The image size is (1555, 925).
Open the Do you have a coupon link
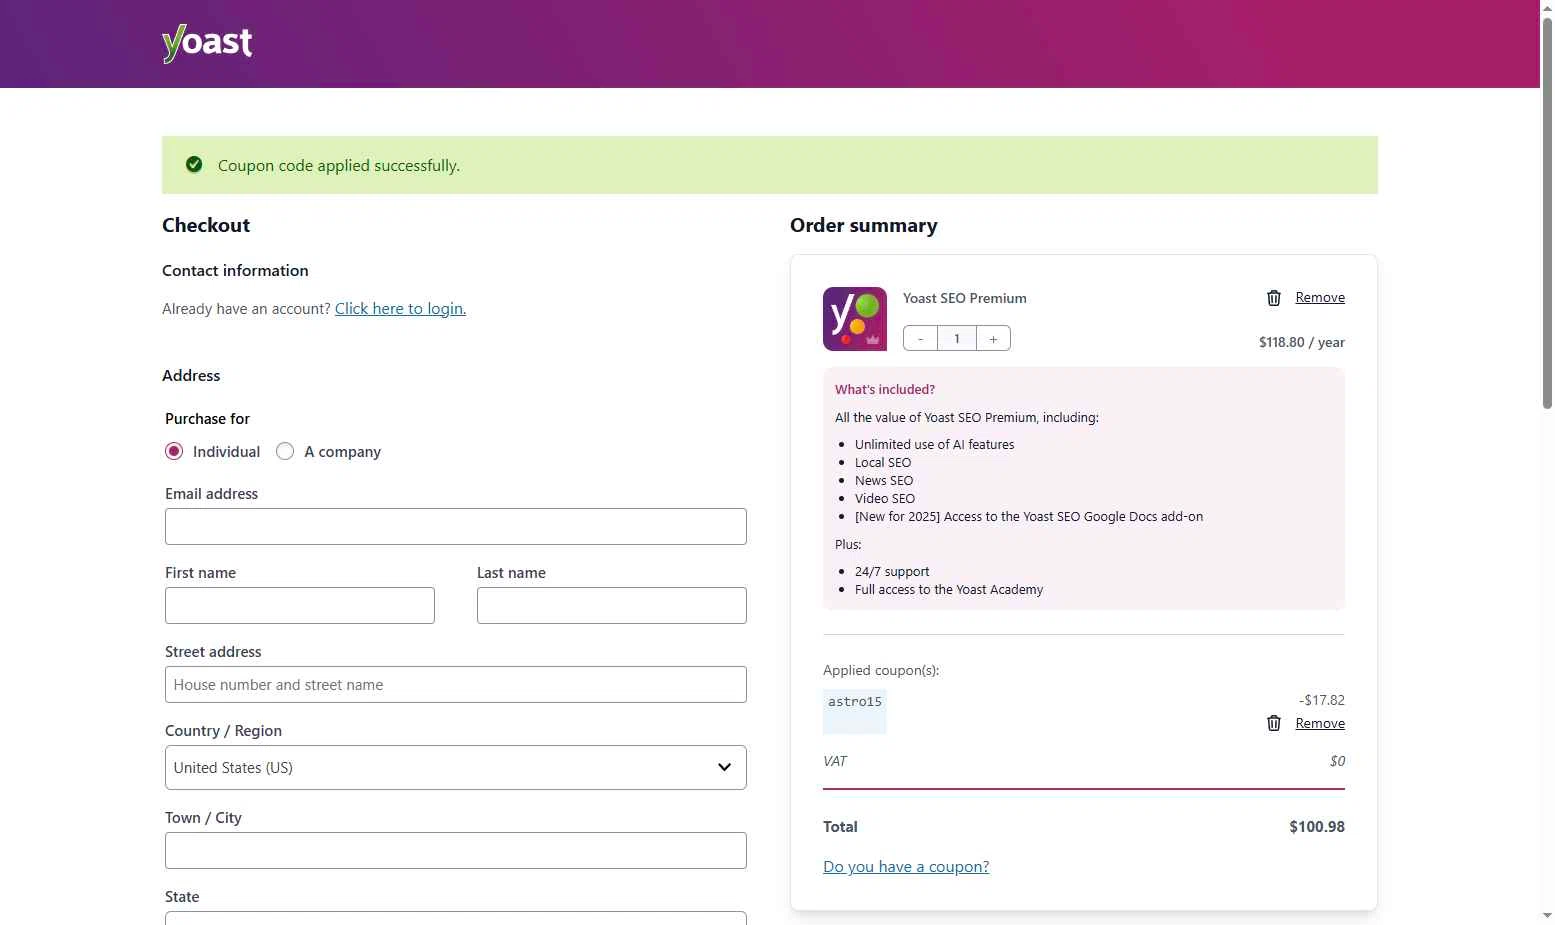click(x=906, y=867)
